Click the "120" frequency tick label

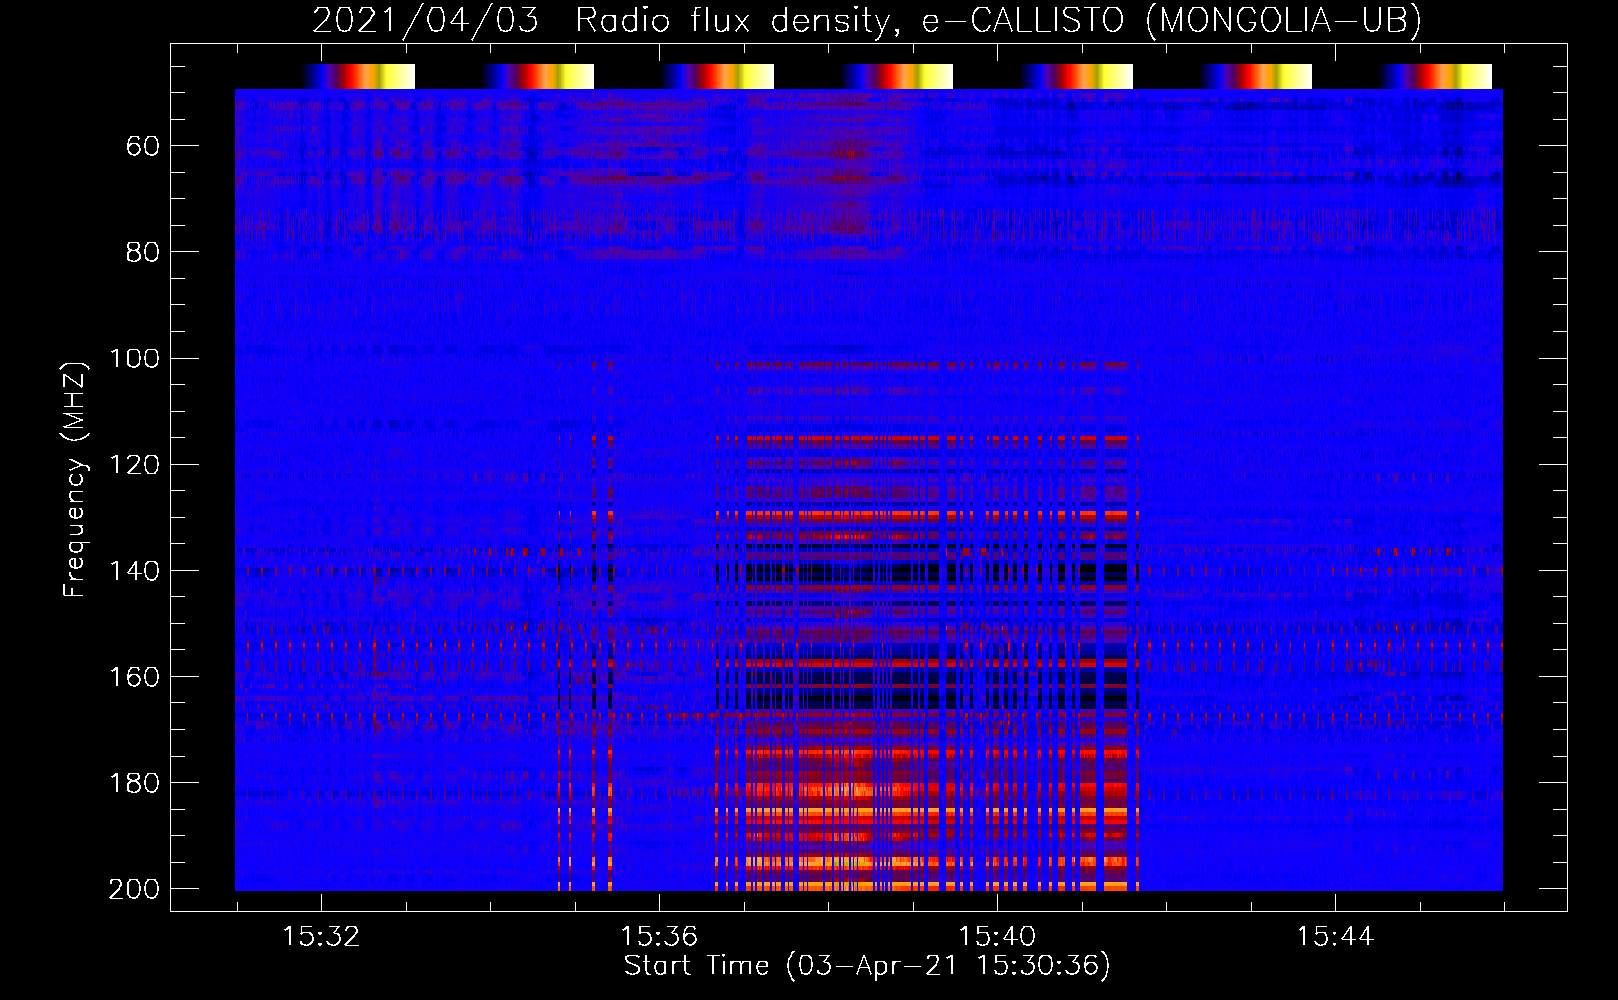135,465
